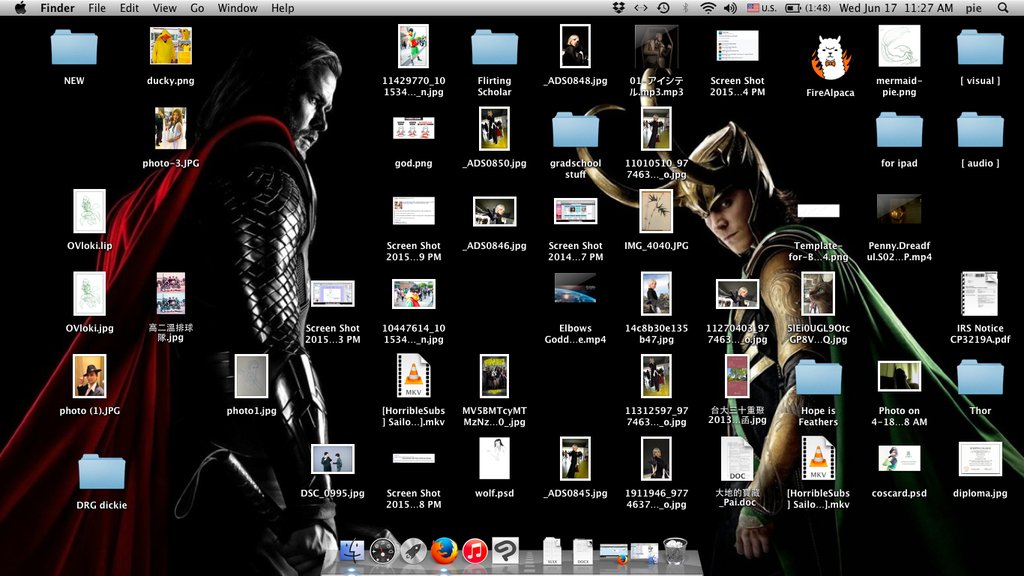The image size is (1024, 576).
Task: Click the Bluetooth status icon
Action: [685, 8]
